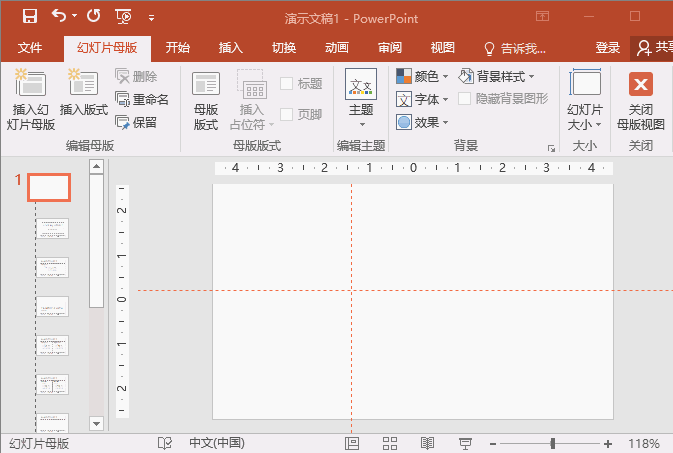673x453 pixels.
Task: Click Preserve (保留) master button
Action: [136, 122]
